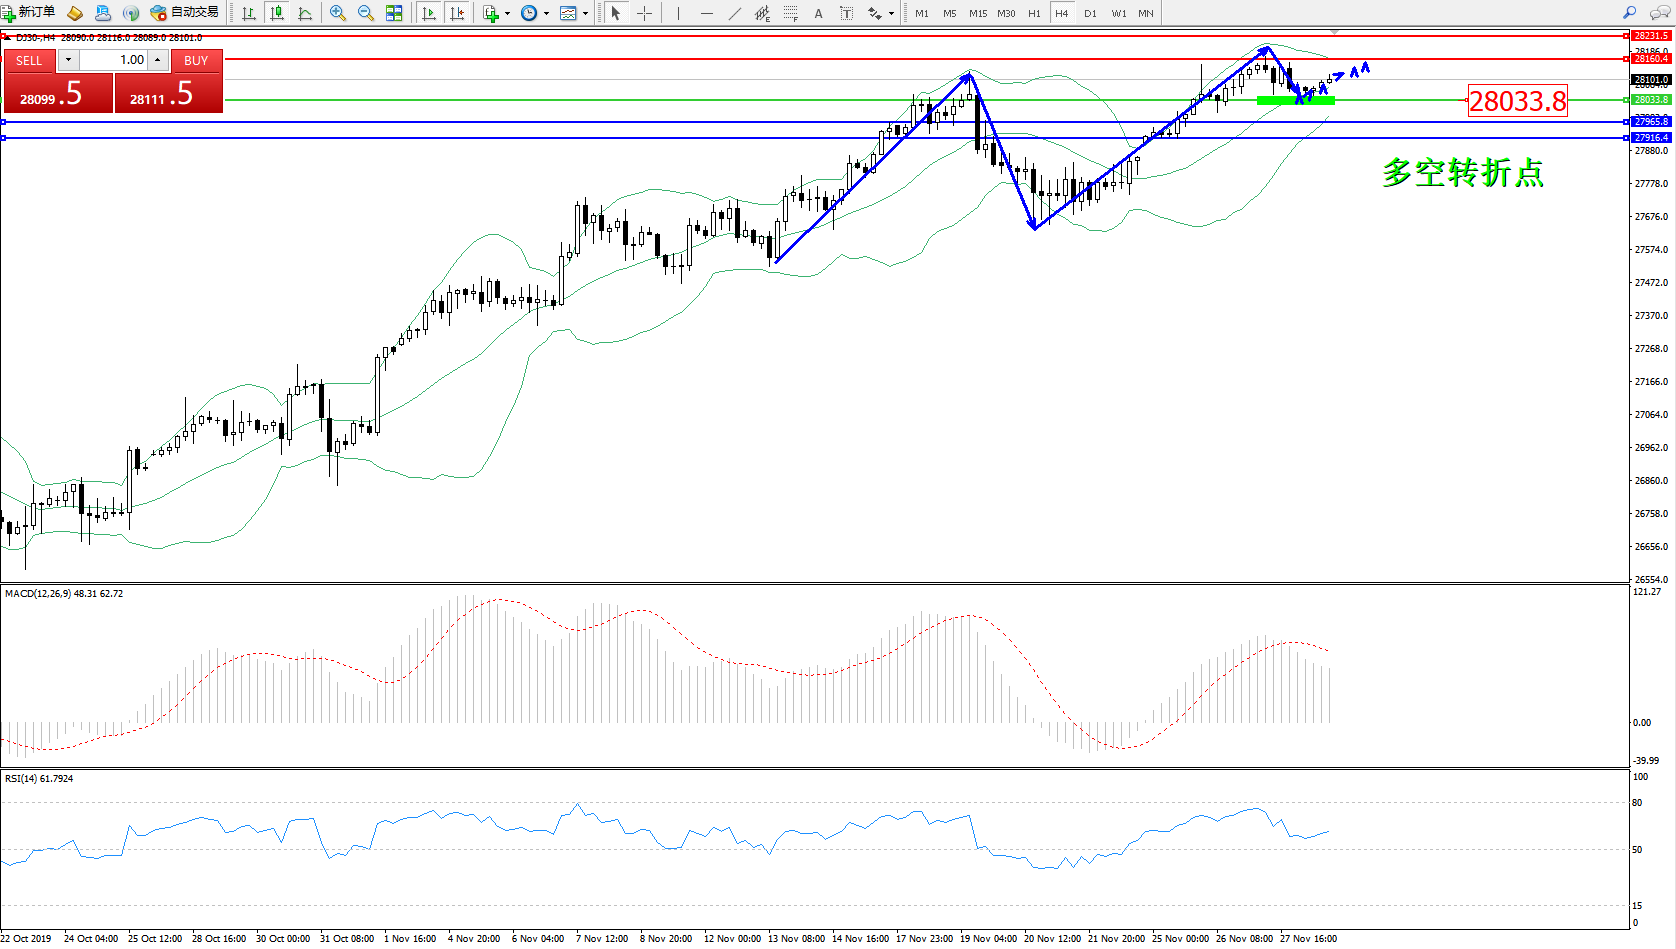Click the BUY button at 28111.5
Screen dimensions: 1676x949
[168, 93]
